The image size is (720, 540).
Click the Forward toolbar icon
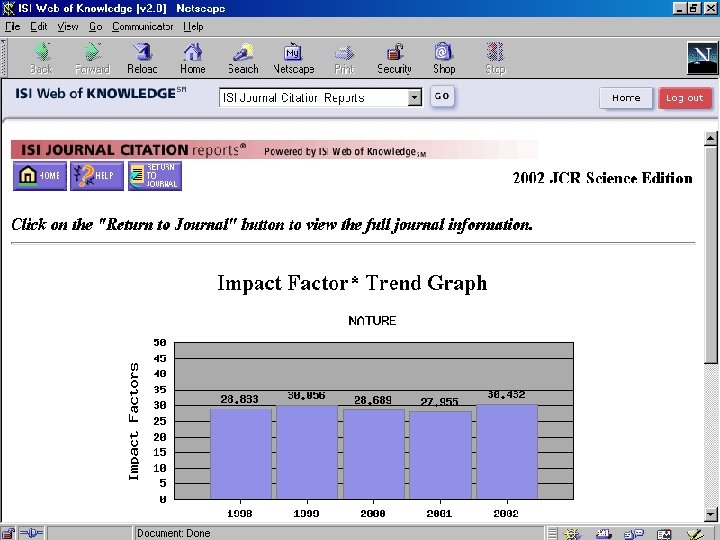pyautogui.click(x=92, y=58)
